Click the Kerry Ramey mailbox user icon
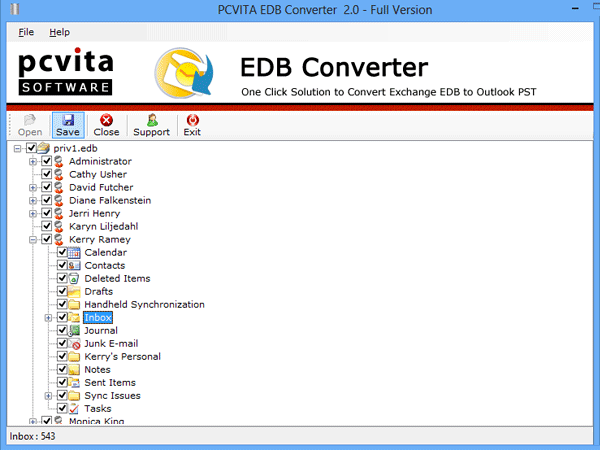 click(59, 239)
